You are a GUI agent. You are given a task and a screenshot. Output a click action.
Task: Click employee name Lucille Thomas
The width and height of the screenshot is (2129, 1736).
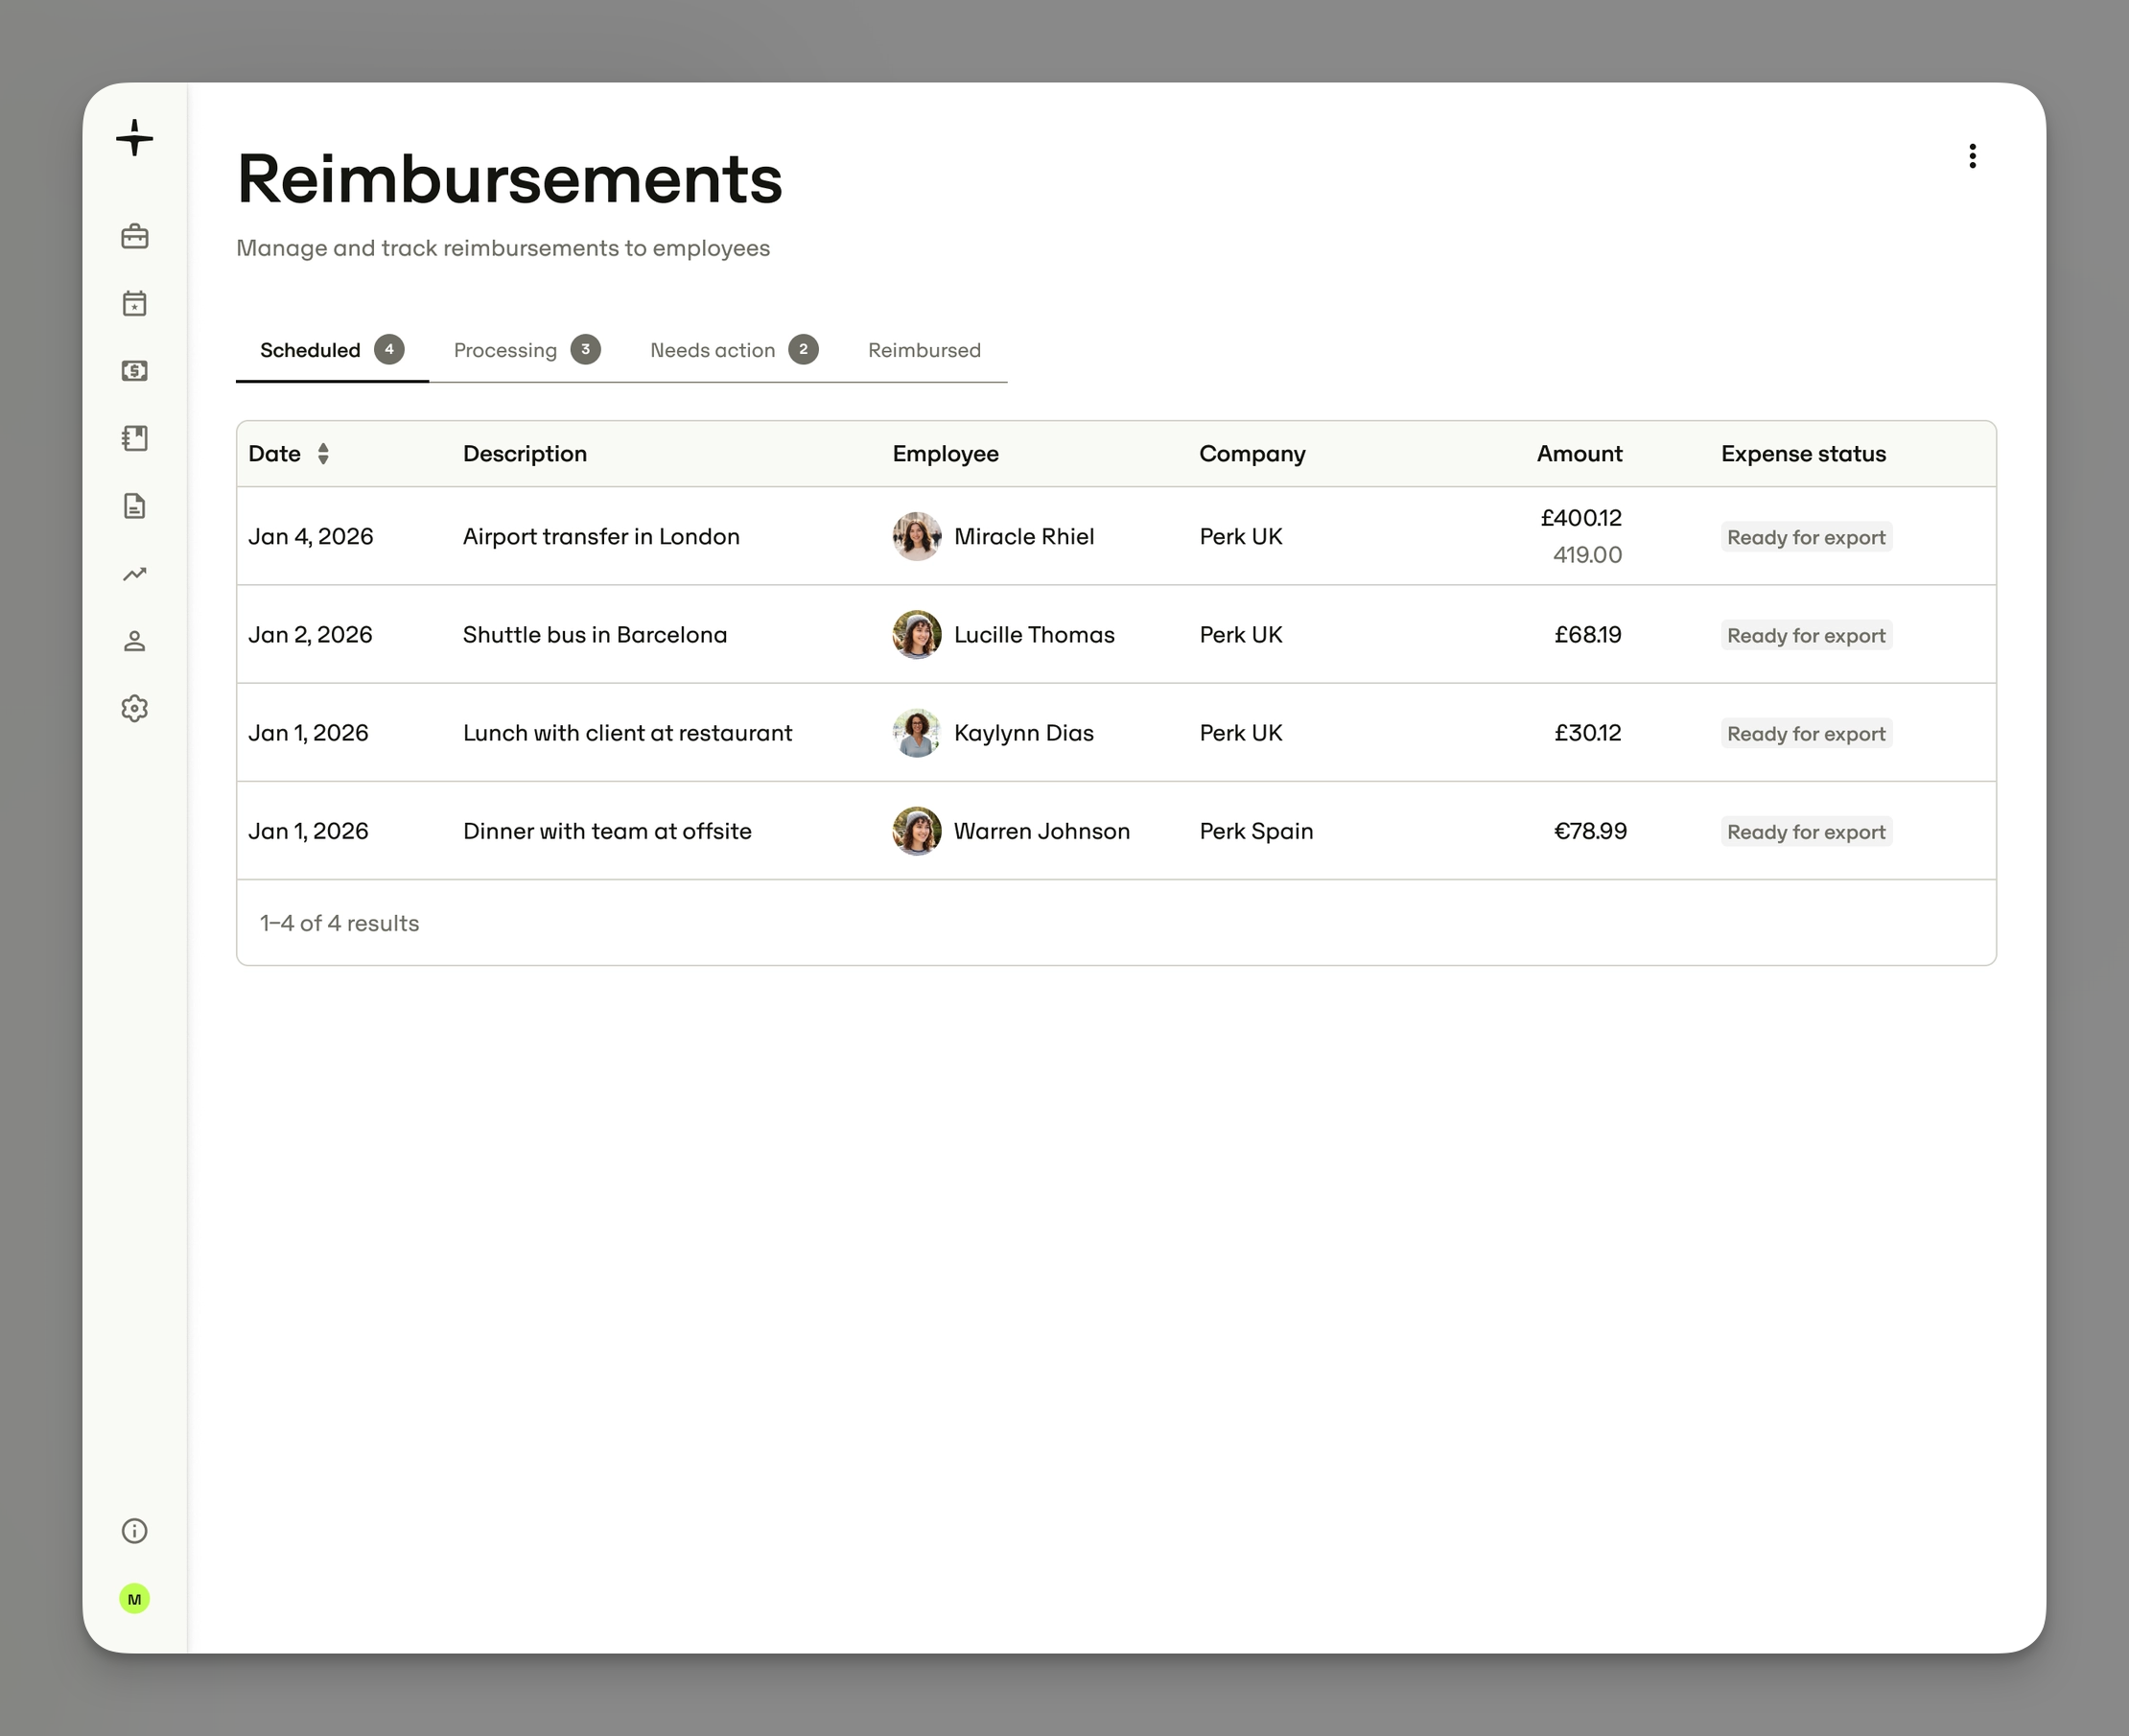(x=1034, y=634)
